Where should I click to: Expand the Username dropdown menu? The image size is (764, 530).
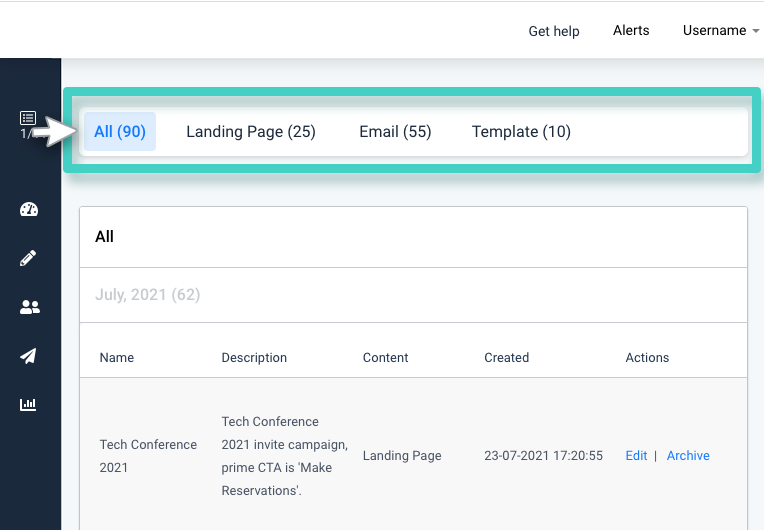[721, 30]
